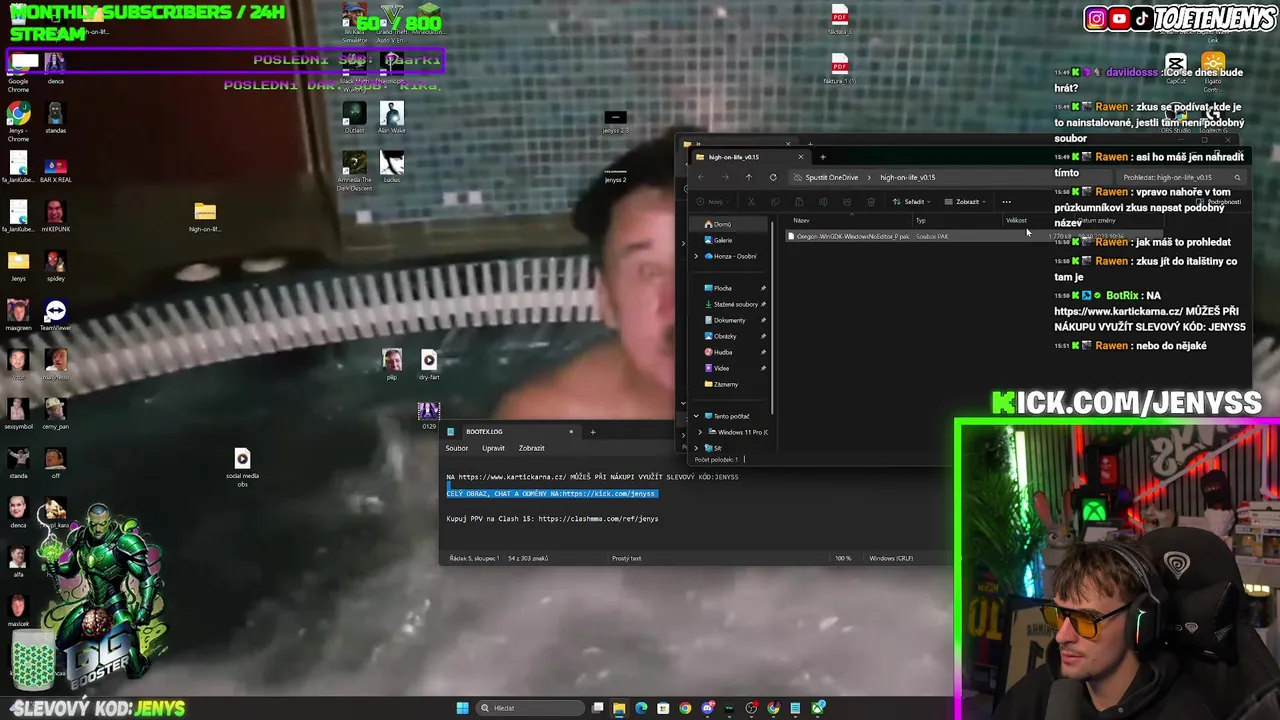Sort by Název column header
This screenshot has height=720, width=1280.
pyautogui.click(x=801, y=220)
